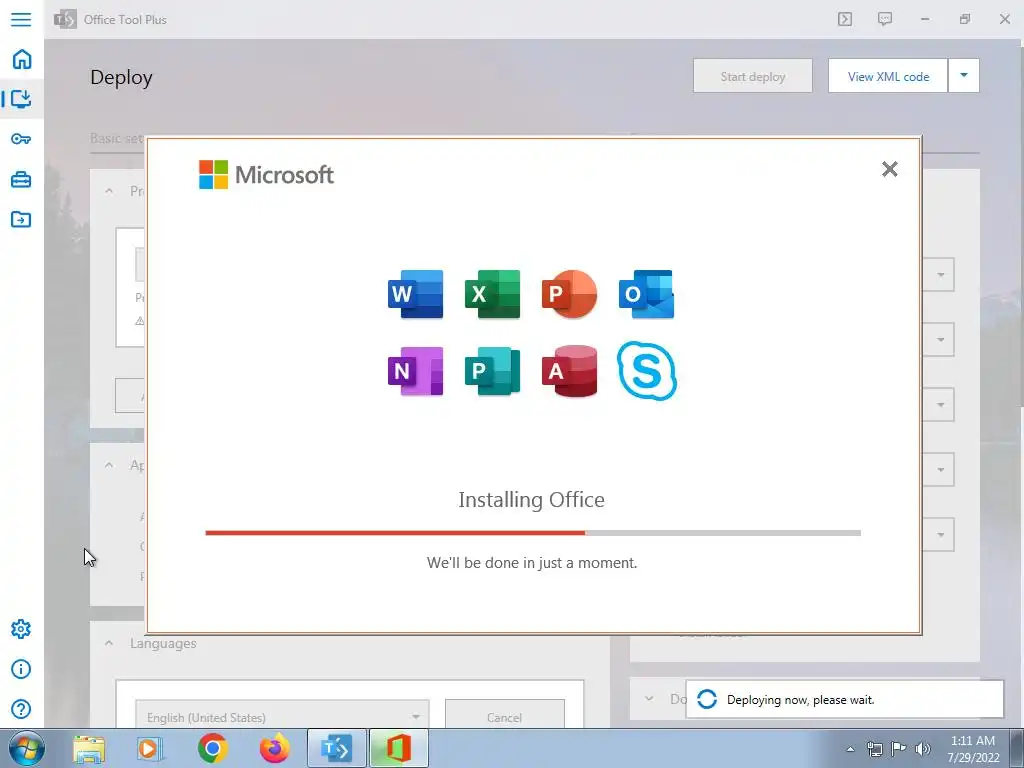Screen dimensions: 1024x768
Task: Open the command box icon in the title bar
Action: pyautogui.click(x=845, y=19)
